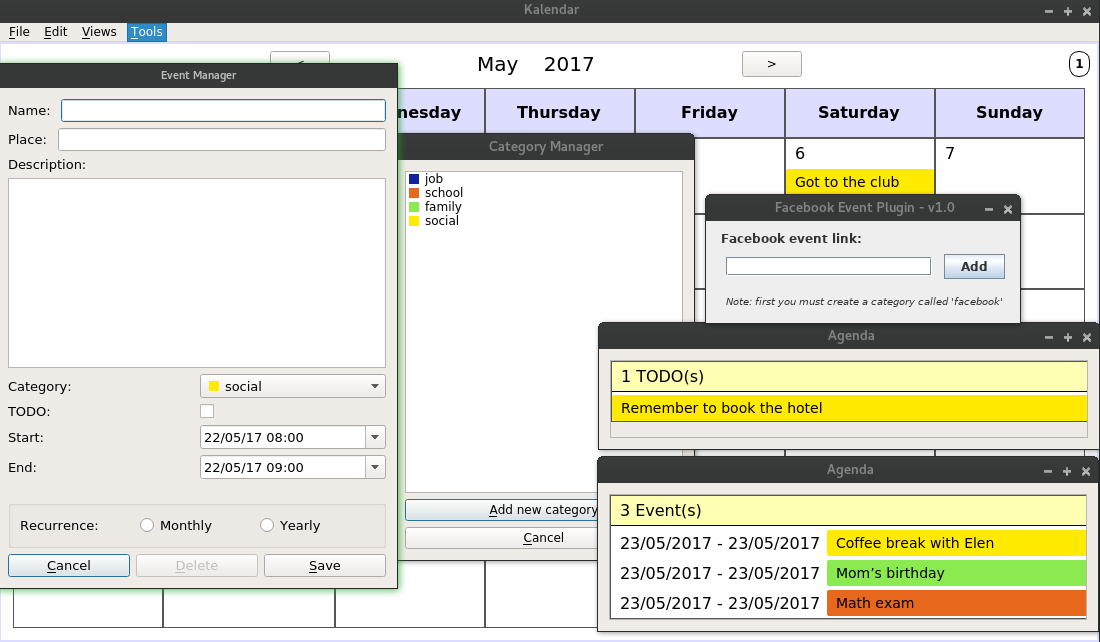
Task: Pin the Agenda window showing 3 events
Action: tap(1067, 470)
